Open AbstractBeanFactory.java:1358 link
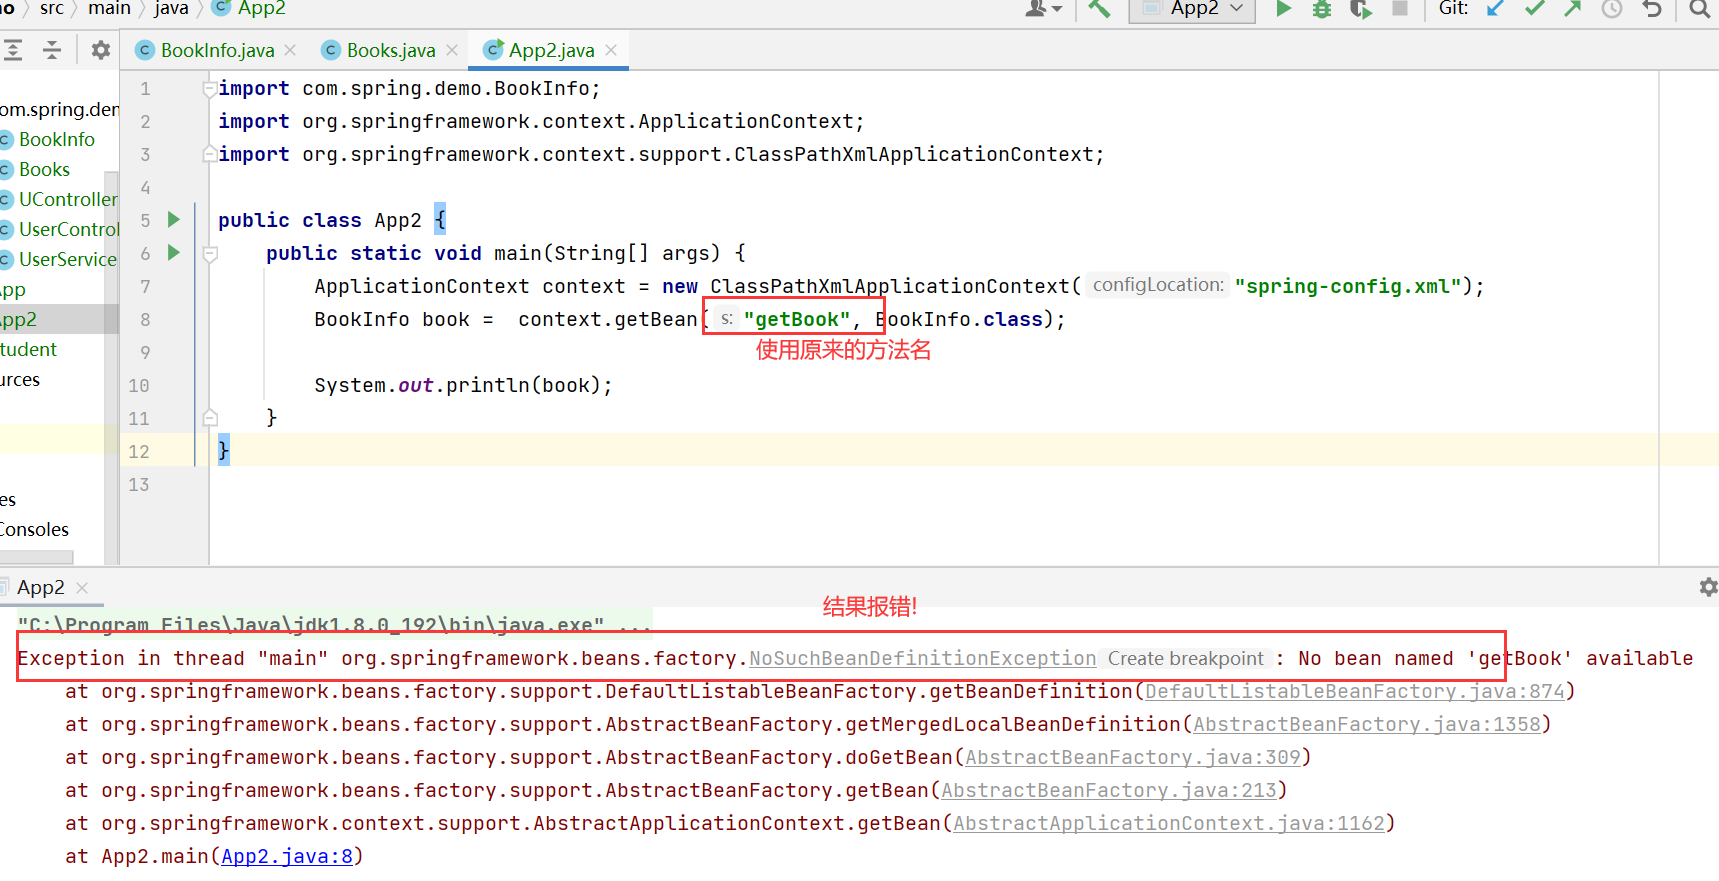This screenshot has width=1719, height=881. [1366, 724]
